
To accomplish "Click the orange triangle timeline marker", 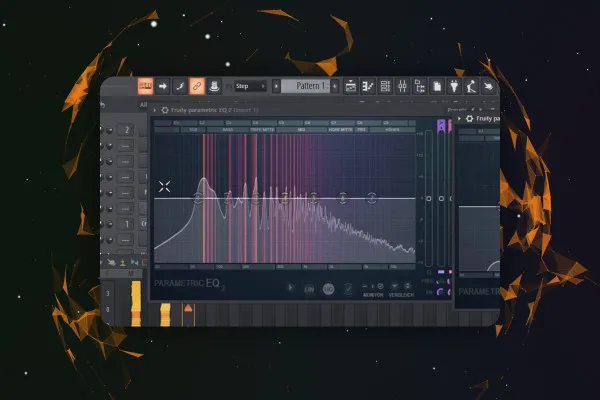I will click(188, 308).
